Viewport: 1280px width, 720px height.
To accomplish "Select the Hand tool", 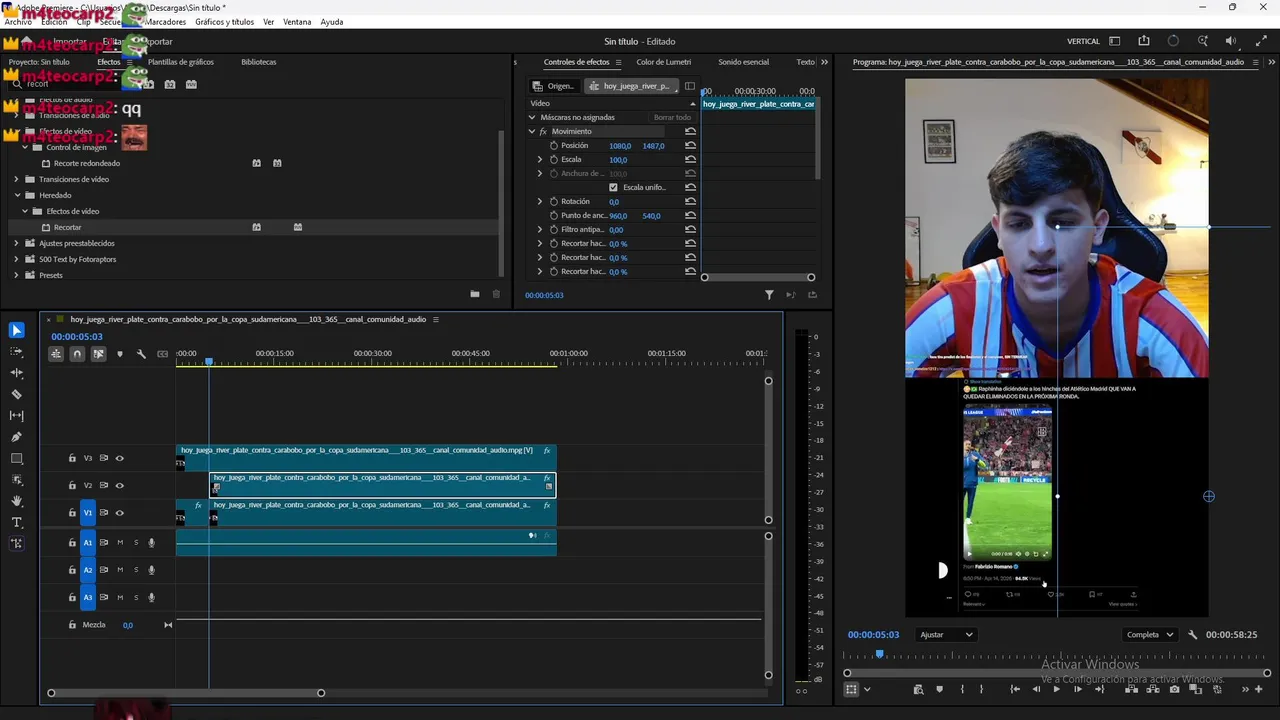I will point(17,501).
